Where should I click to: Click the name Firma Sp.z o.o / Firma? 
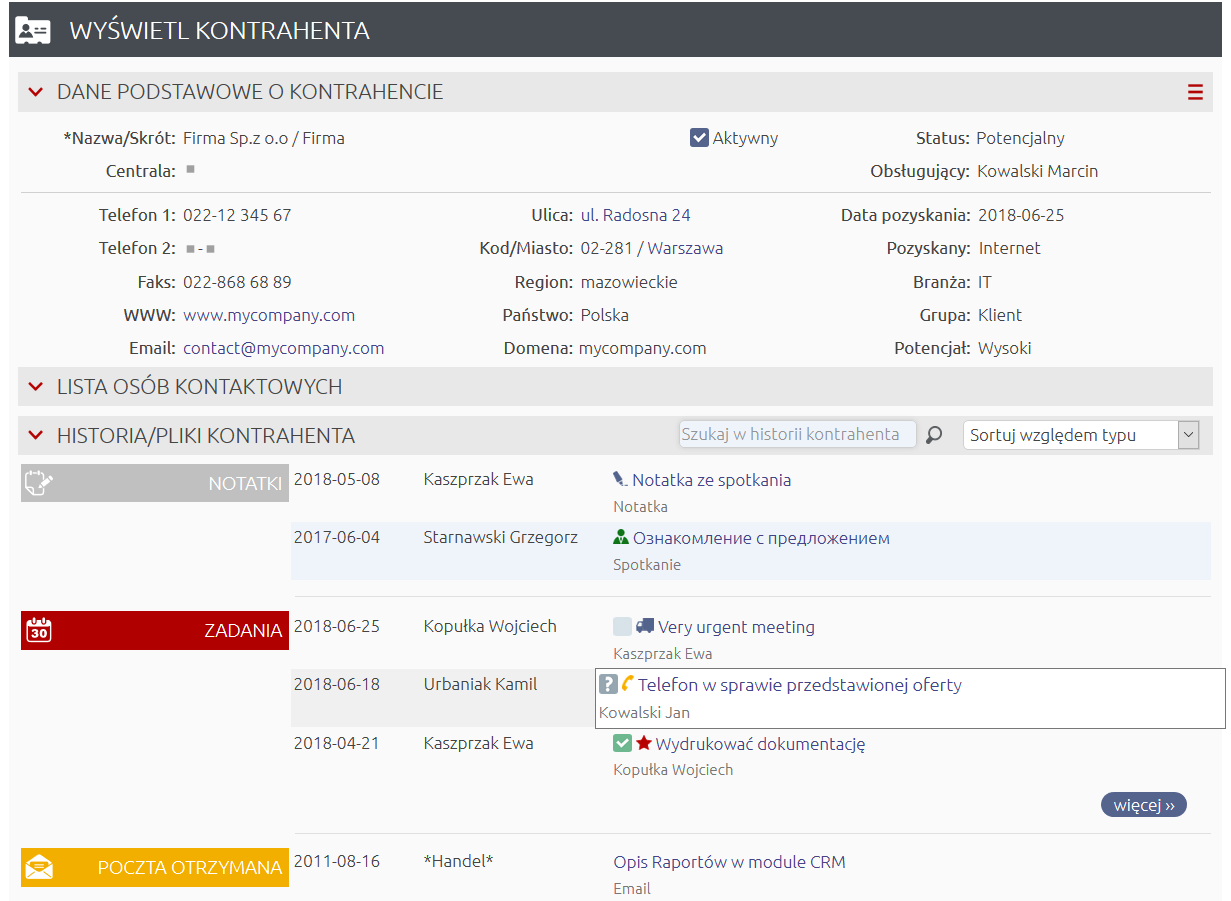click(x=264, y=138)
